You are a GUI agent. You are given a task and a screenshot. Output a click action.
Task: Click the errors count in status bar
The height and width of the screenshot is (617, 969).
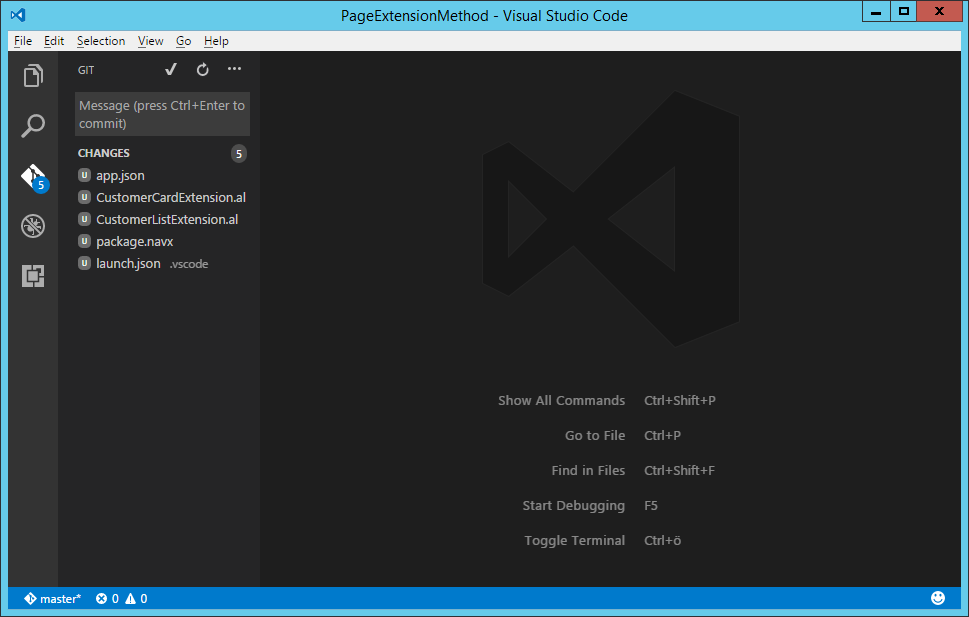[x=108, y=598]
